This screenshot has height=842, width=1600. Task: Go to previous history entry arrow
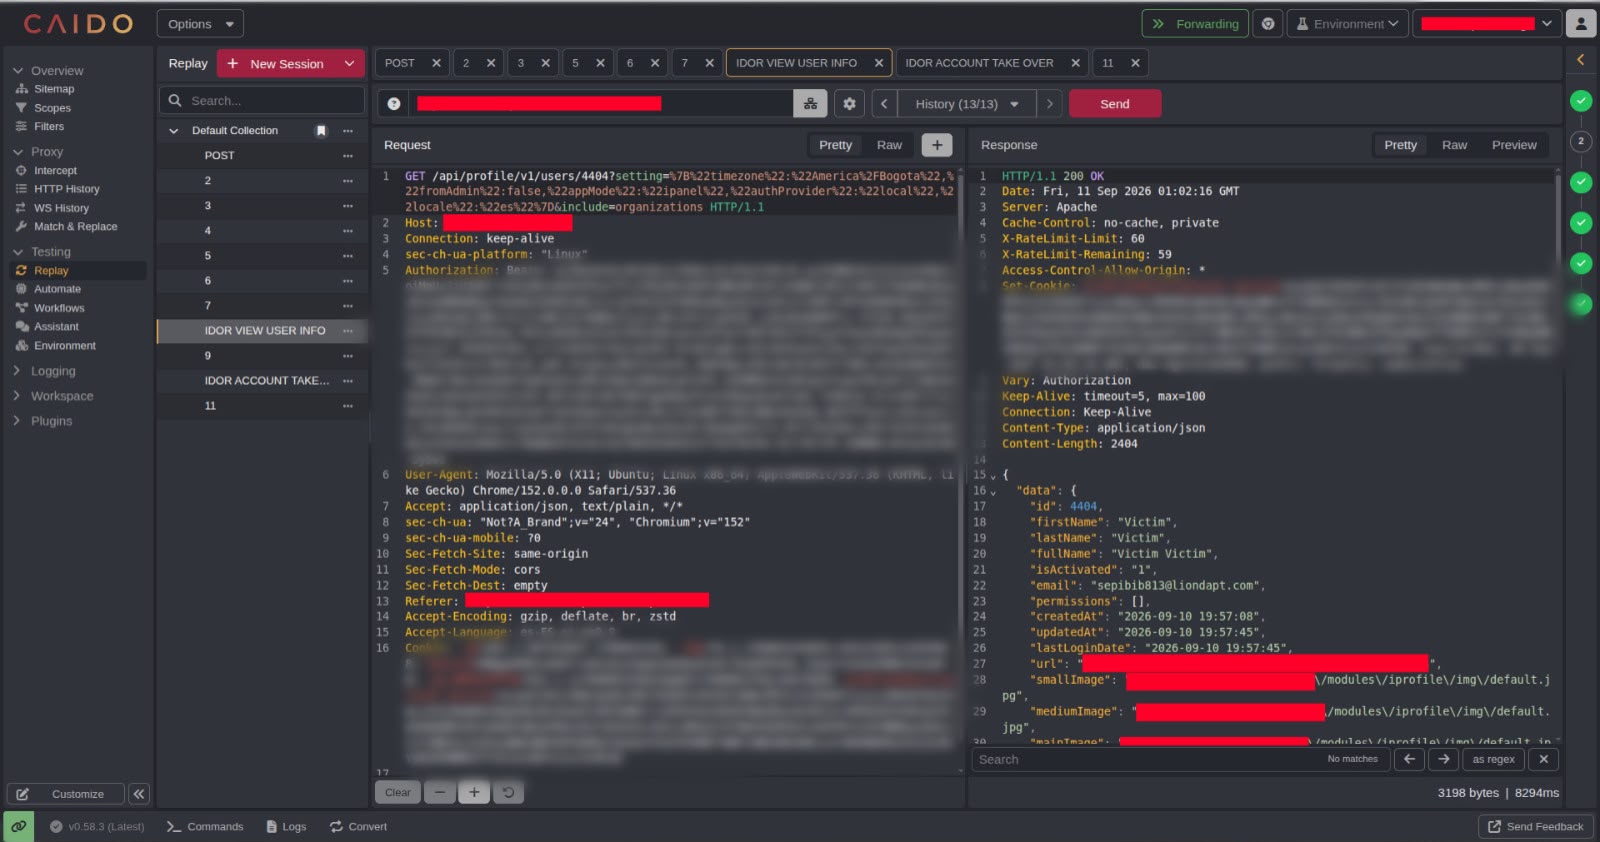(x=884, y=104)
